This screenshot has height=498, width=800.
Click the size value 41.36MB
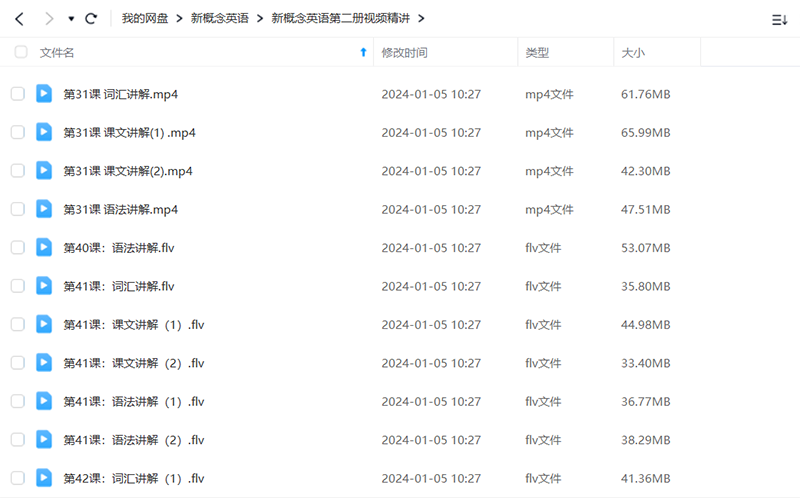point(645,479)
